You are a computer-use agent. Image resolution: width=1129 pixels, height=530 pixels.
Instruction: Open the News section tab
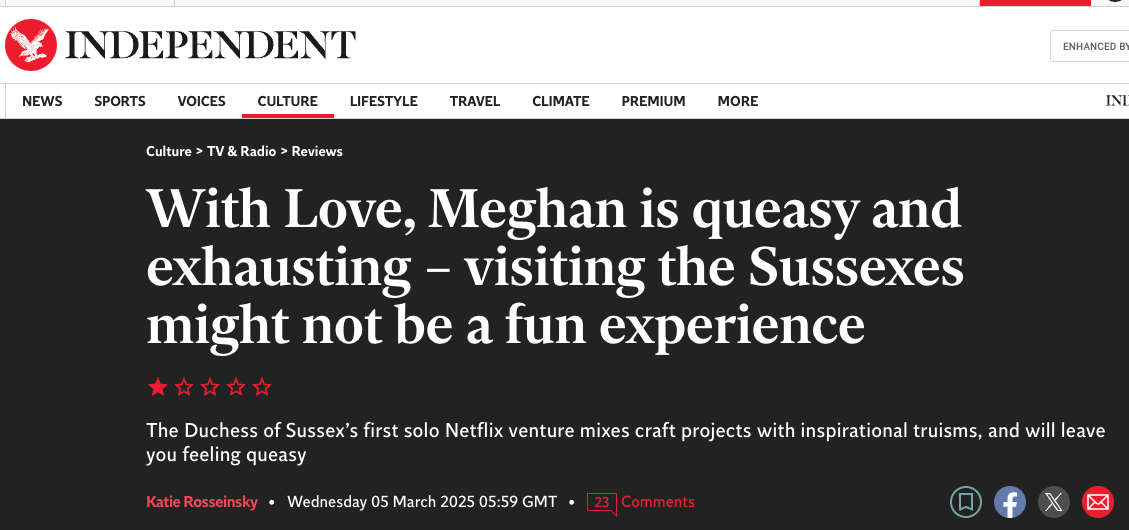[42, 101]
